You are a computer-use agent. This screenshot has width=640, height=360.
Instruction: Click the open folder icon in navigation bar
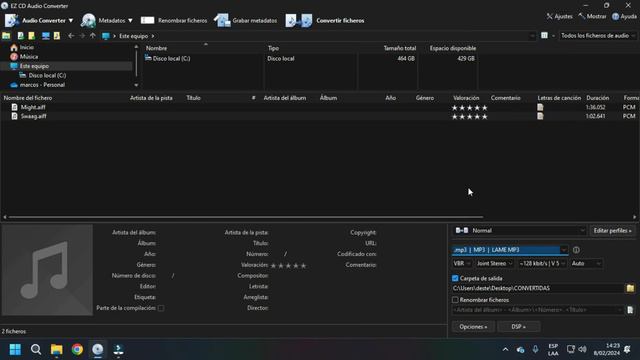pyautogui.click(x=6, y=36)
